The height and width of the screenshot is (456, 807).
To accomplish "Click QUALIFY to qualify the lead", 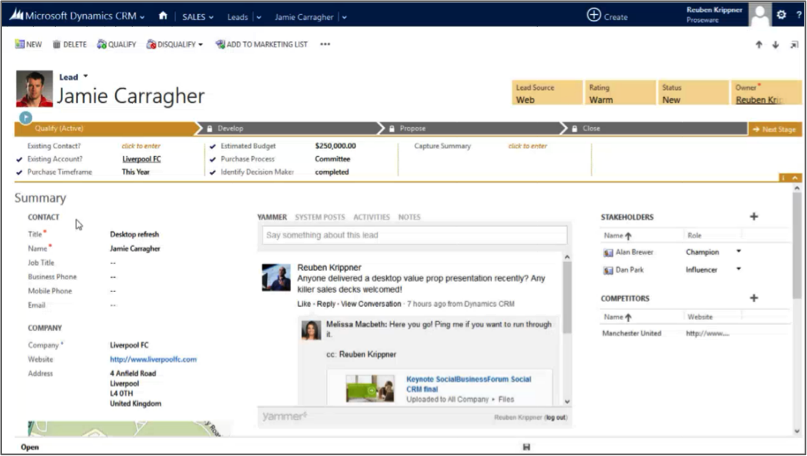I will tap(116, 44).
